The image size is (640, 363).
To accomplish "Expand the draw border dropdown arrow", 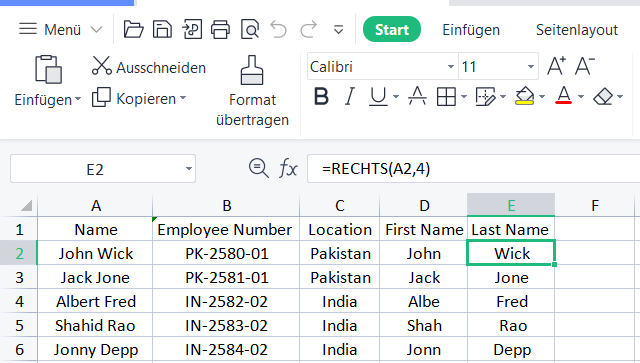I will pos(503,97).
